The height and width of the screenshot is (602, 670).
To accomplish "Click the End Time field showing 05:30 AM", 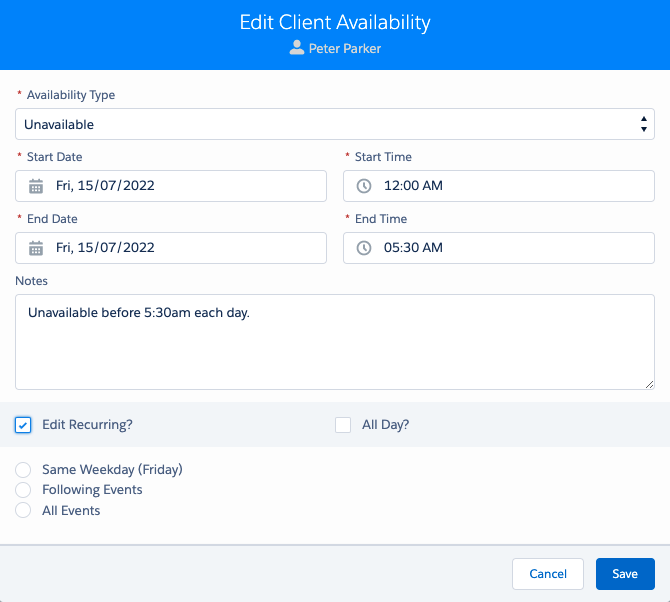I will click(x=499, y=248).
